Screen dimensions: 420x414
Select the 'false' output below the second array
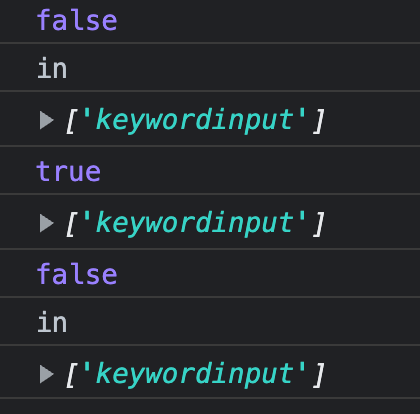(x=77, y=274)
